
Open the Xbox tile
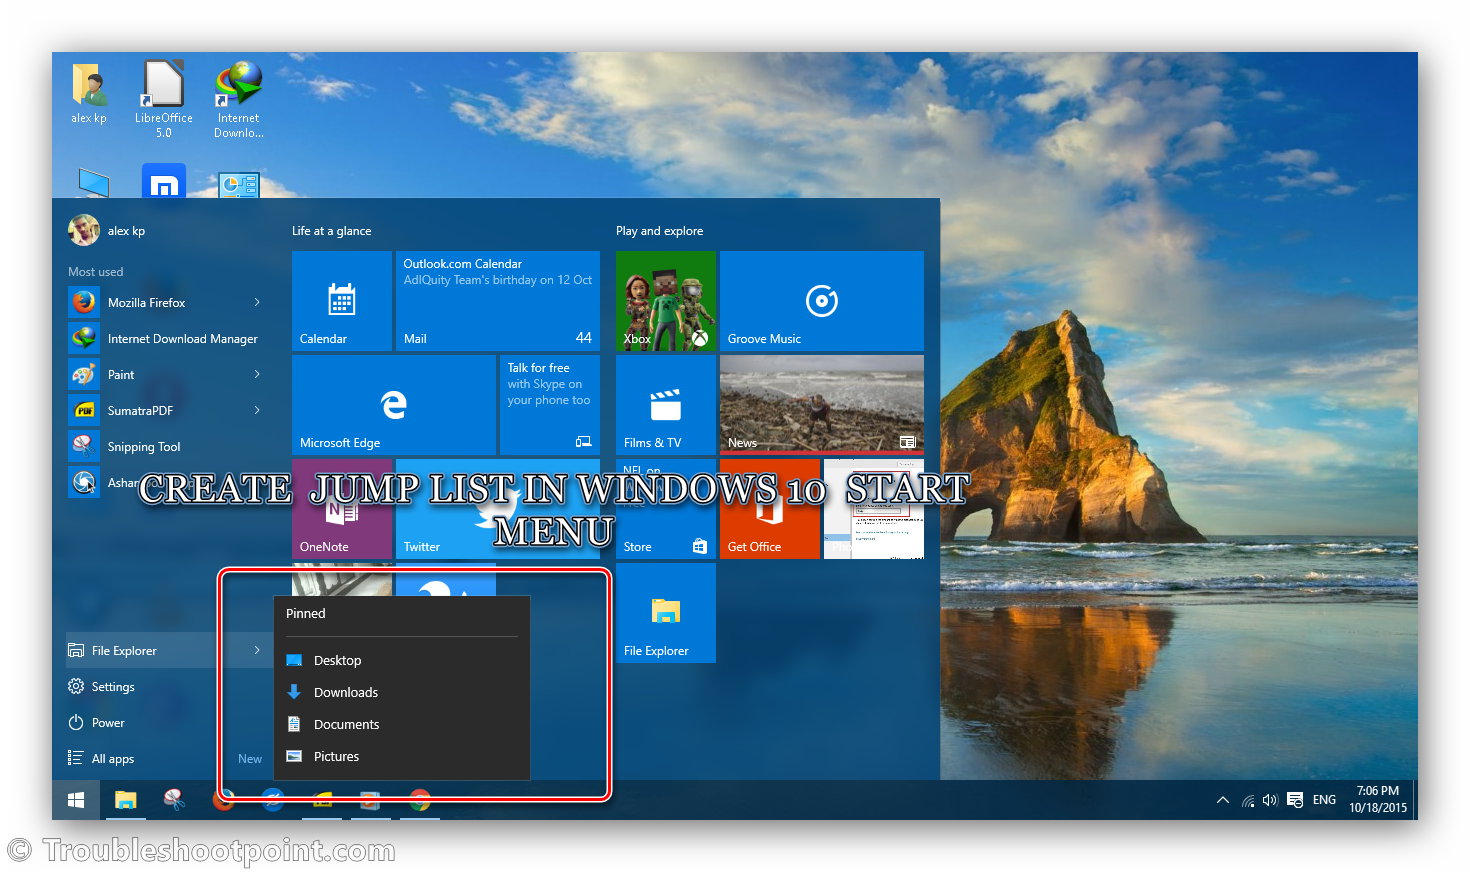(666, 301)
